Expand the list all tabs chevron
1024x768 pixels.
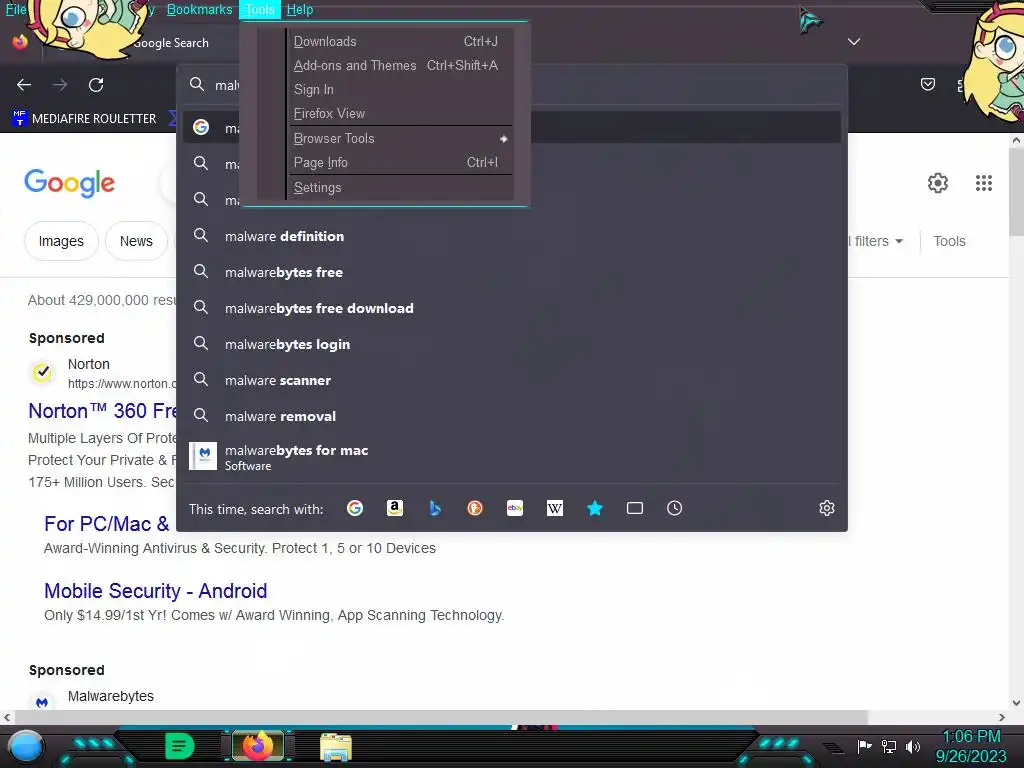pyautogui.click(x=854, y=42)
